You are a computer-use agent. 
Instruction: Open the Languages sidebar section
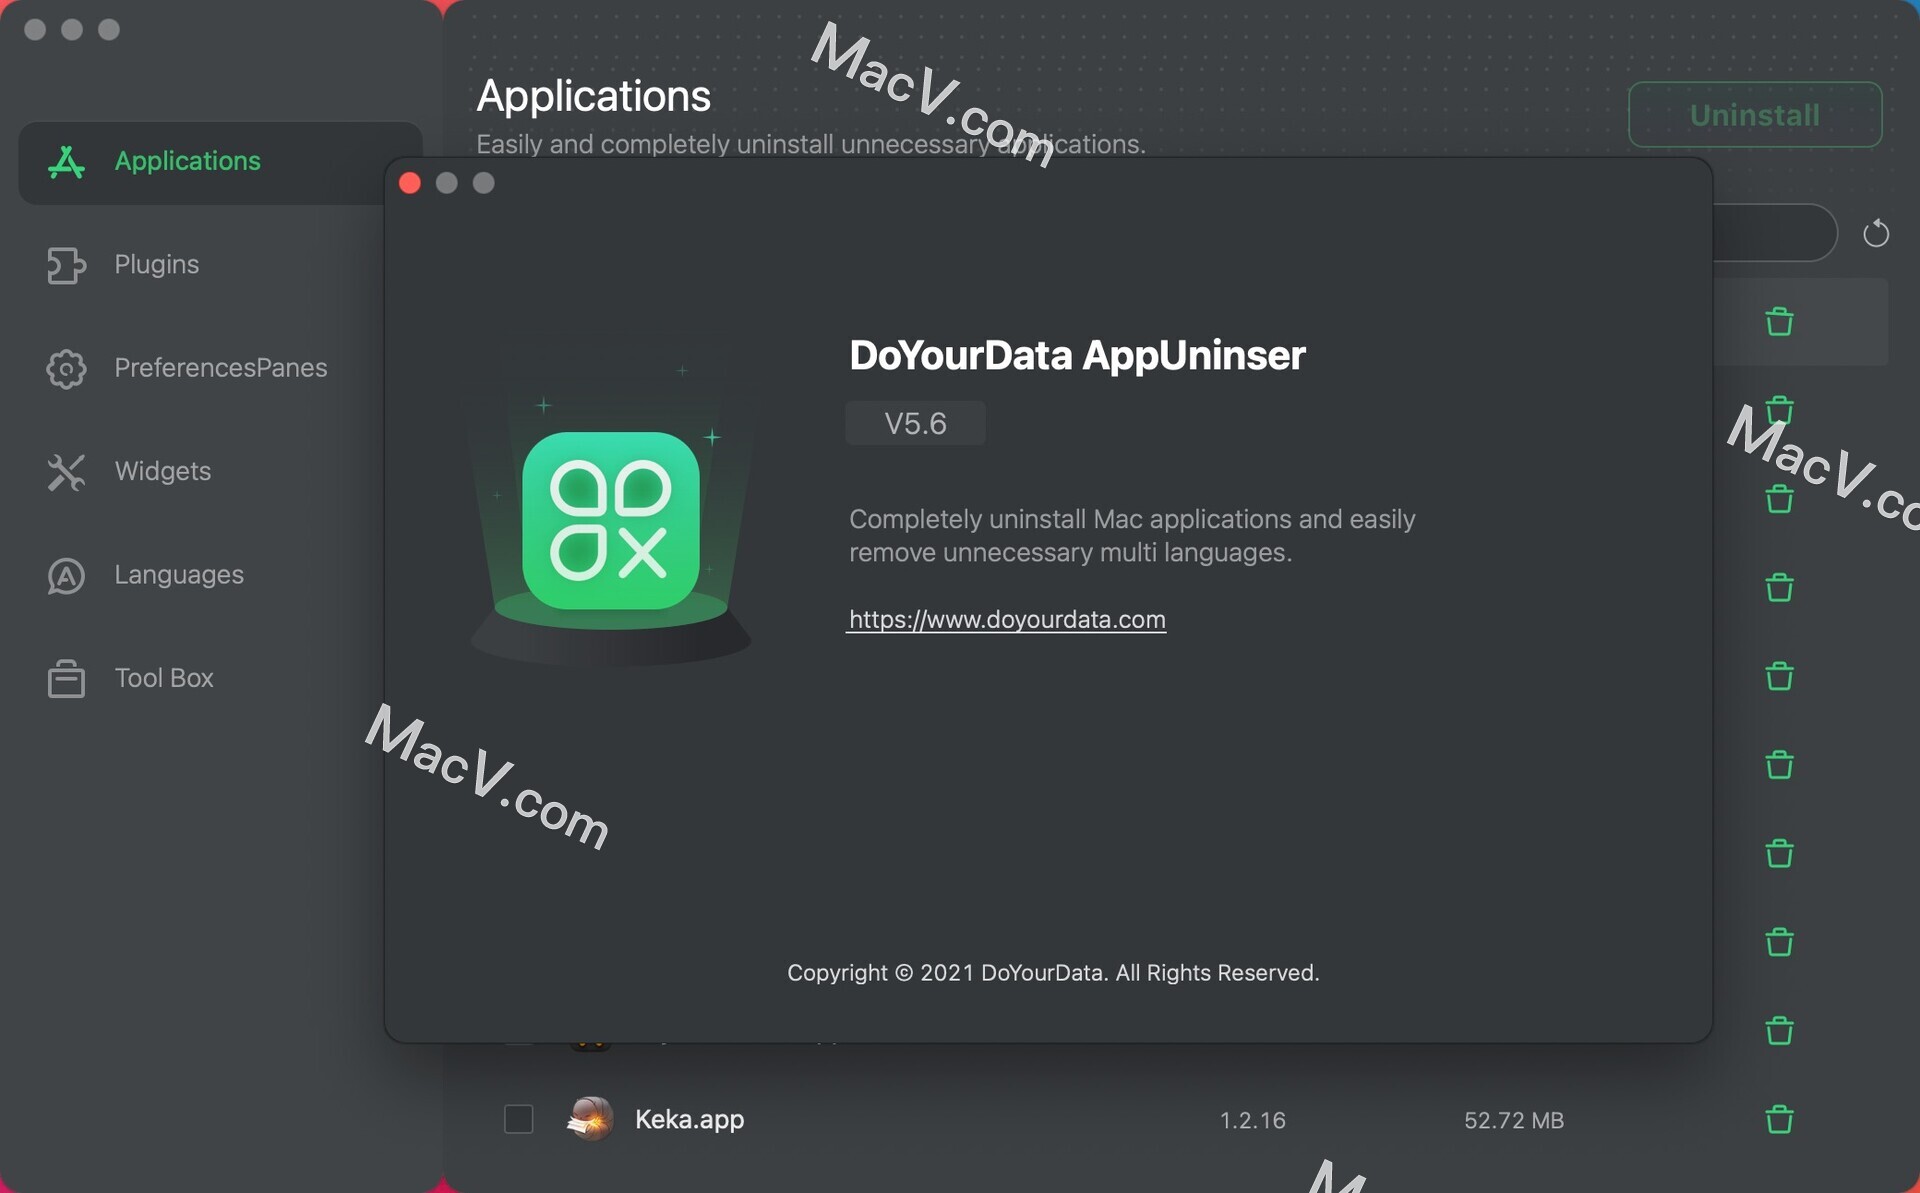pyautogui.click(x=178, y=575)
